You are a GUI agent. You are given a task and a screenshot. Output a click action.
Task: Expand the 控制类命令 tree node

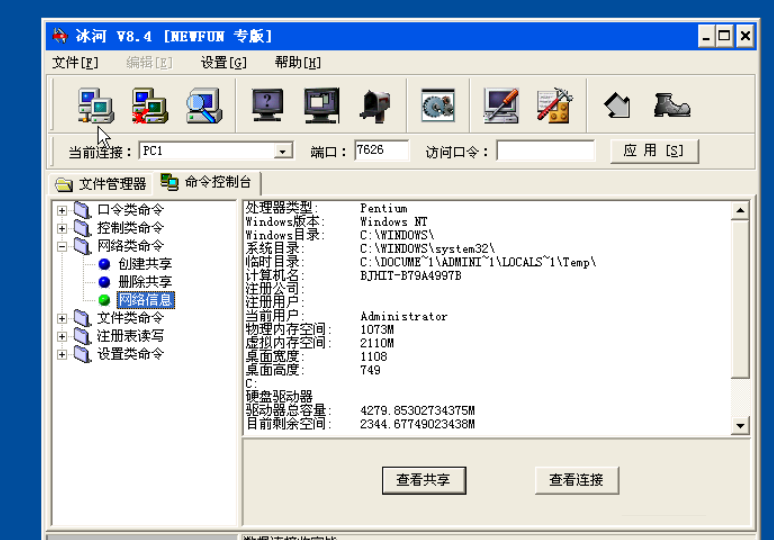(62, 229)
